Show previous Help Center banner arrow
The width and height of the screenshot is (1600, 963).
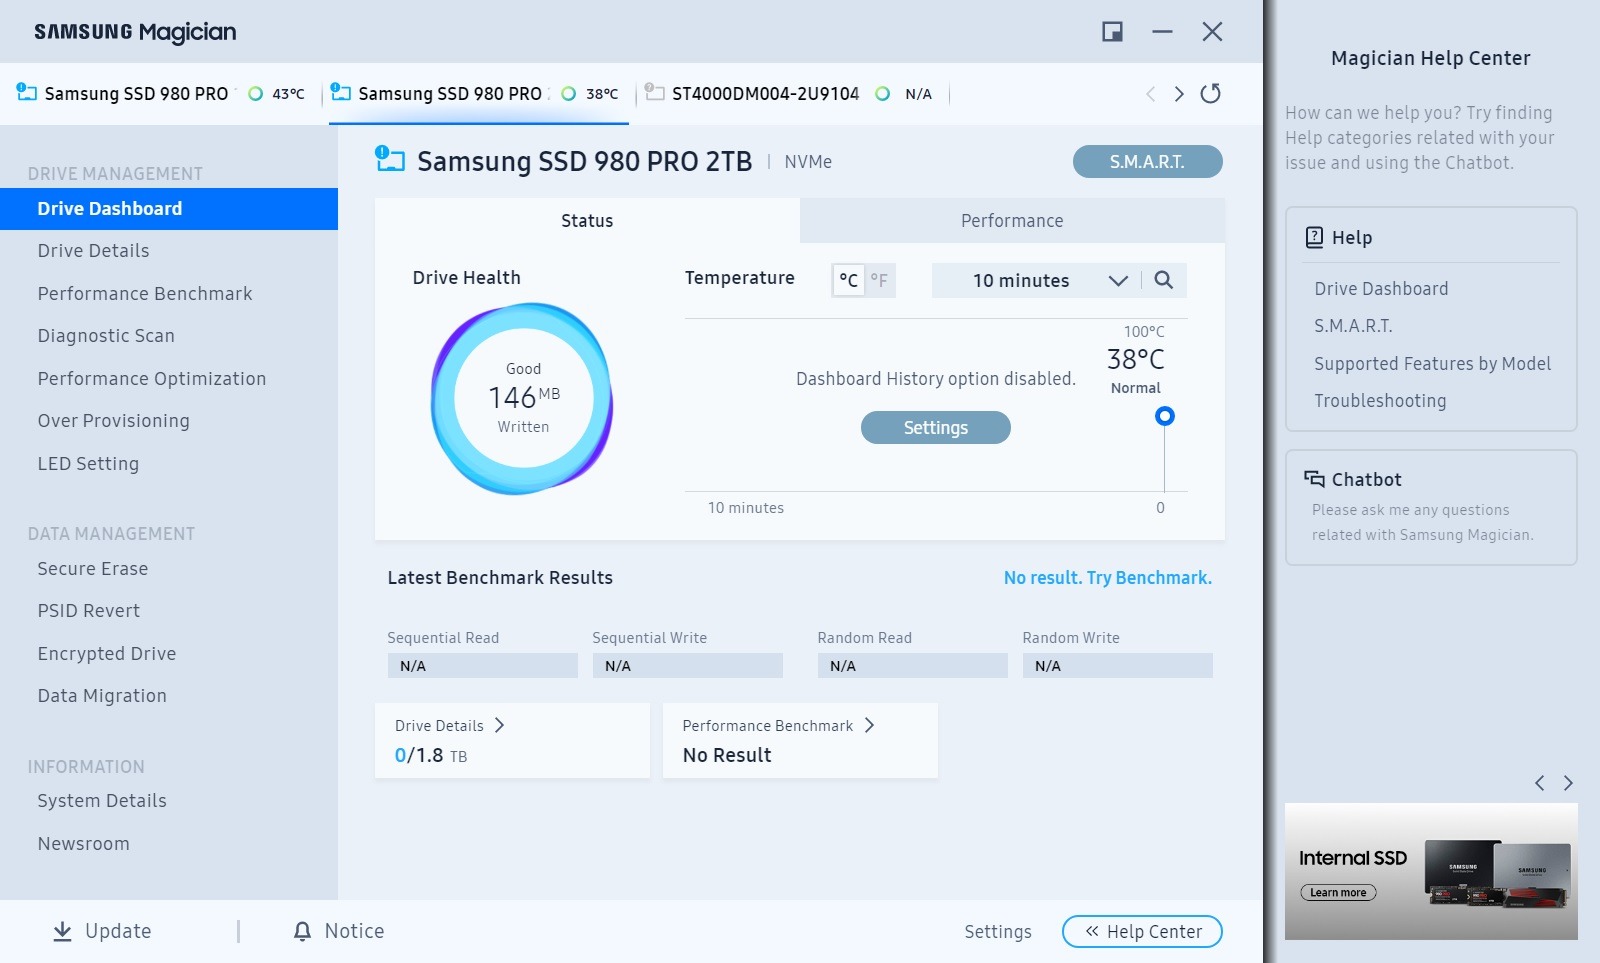click(1540, 783)
